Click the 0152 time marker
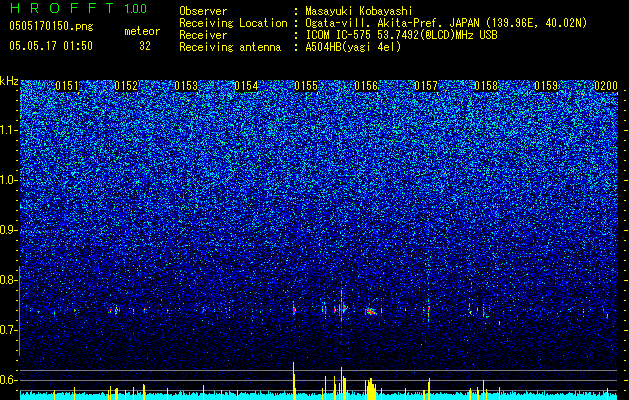The height and width of the screenshot is (400, 629). tap(126, 86)
